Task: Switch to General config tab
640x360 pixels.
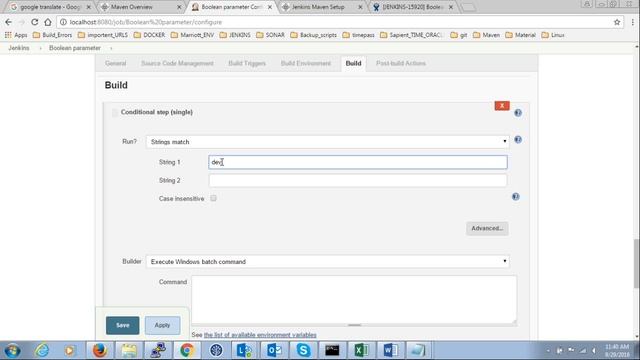Action: click(x=116, y=63)
